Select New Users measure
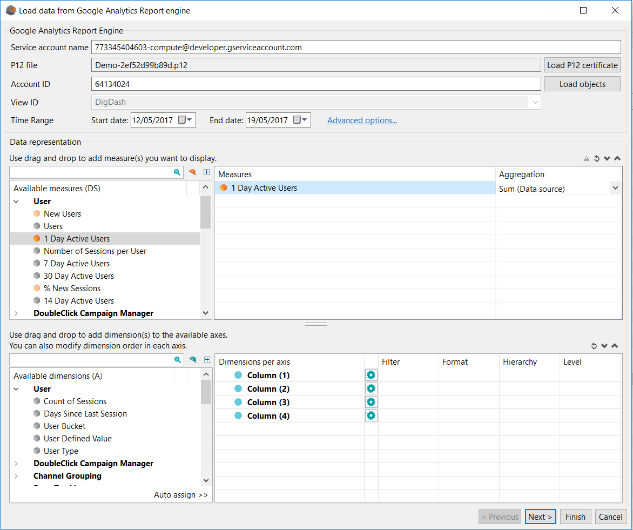This screenshot has width=633, height=530. point(62,214)
